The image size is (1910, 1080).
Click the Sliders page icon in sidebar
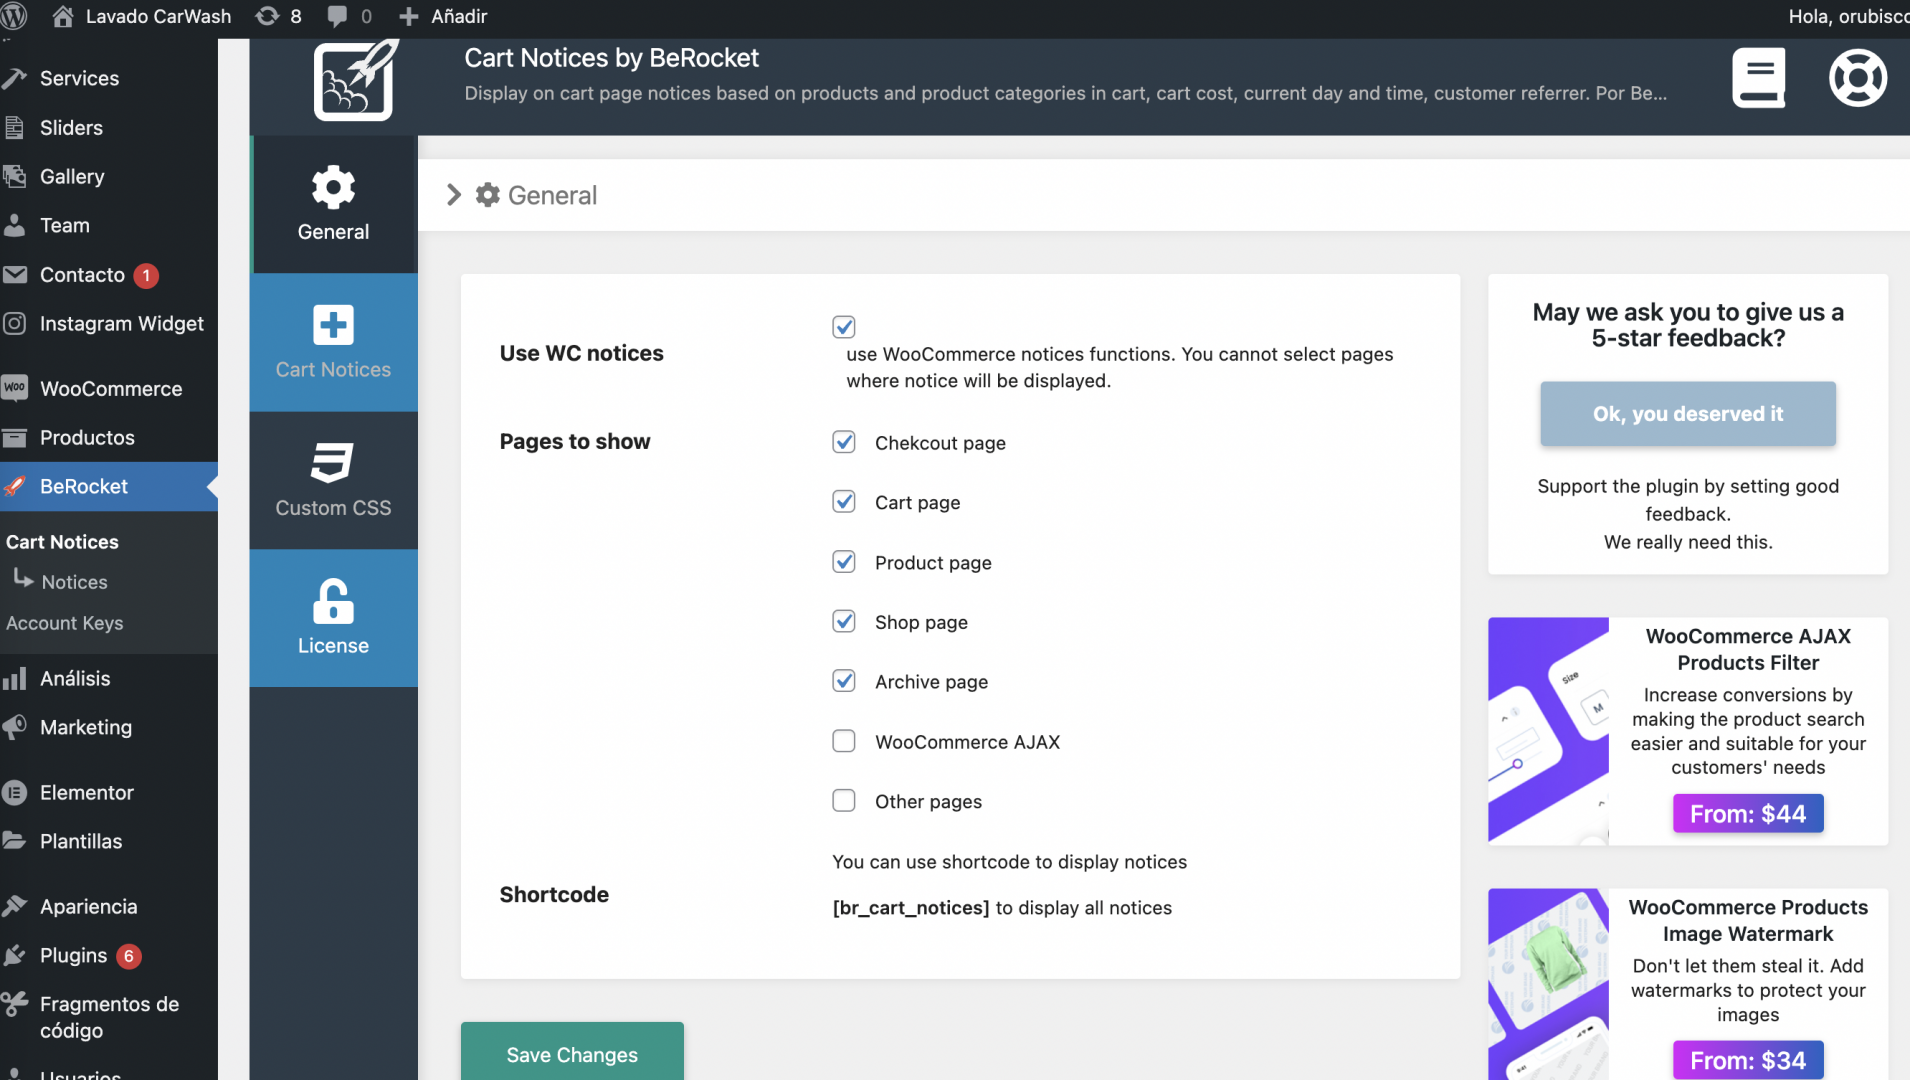14,127
